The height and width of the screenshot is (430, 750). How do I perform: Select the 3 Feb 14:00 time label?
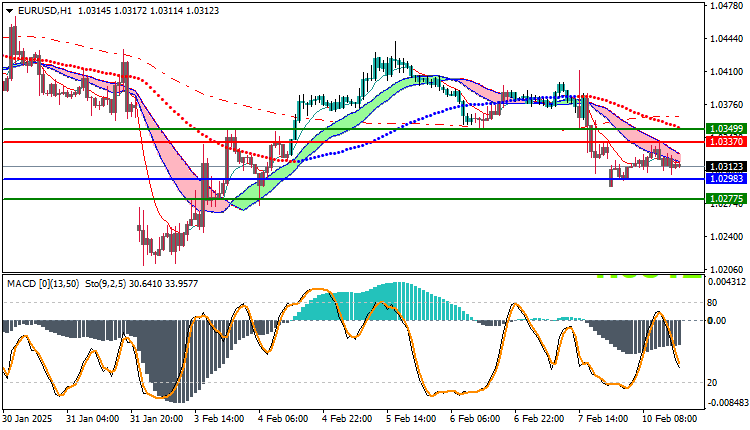220,419
